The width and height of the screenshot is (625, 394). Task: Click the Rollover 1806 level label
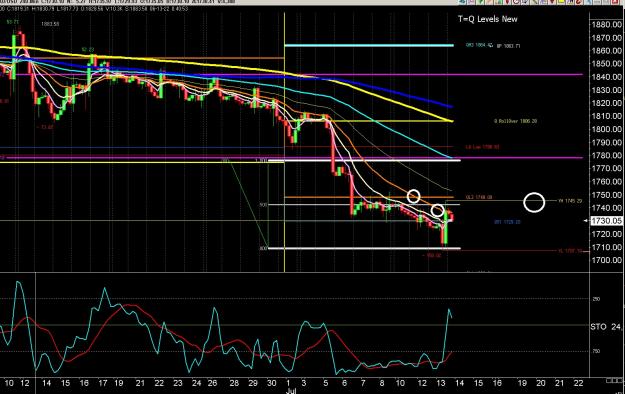pos(515,121)
